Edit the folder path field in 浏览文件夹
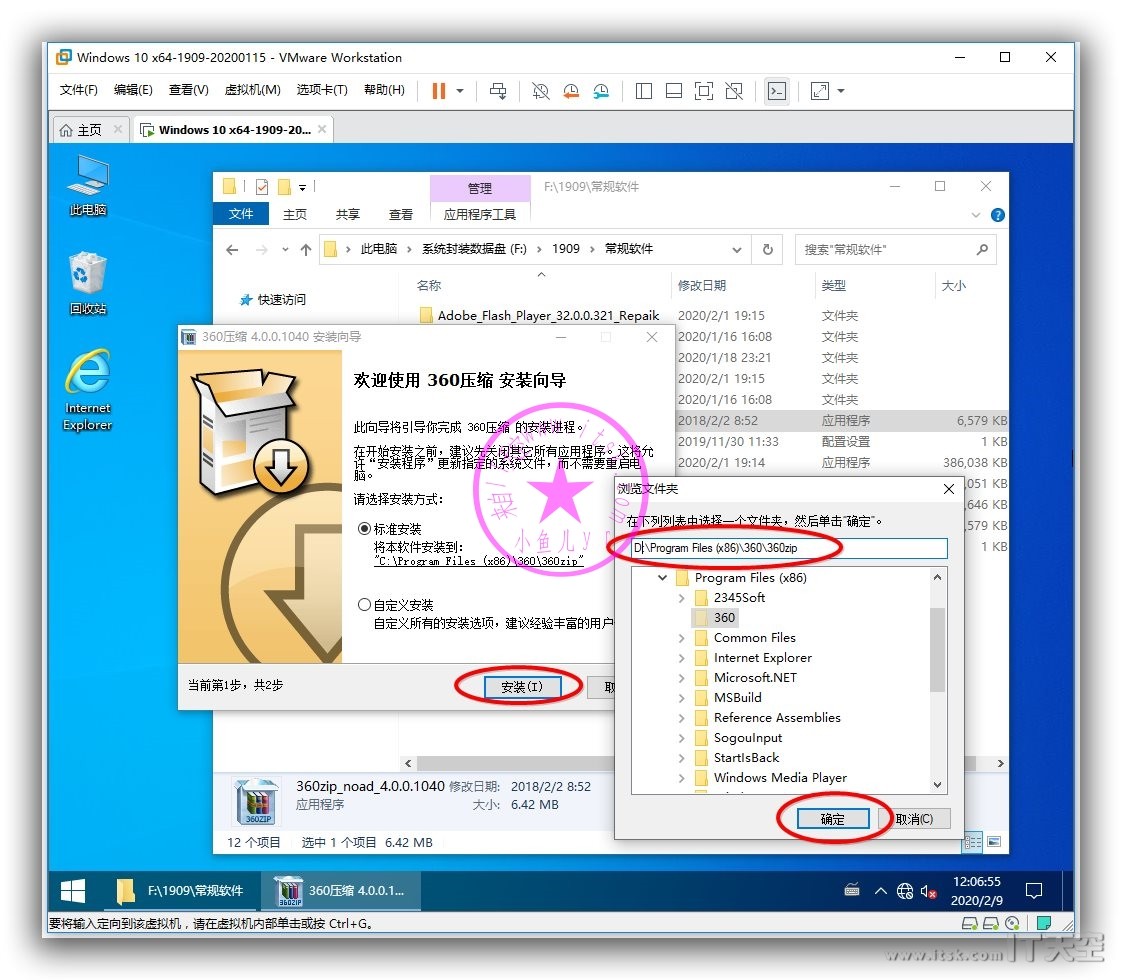The height and width of the screenshot is (980, 1122). coord(789,548)
